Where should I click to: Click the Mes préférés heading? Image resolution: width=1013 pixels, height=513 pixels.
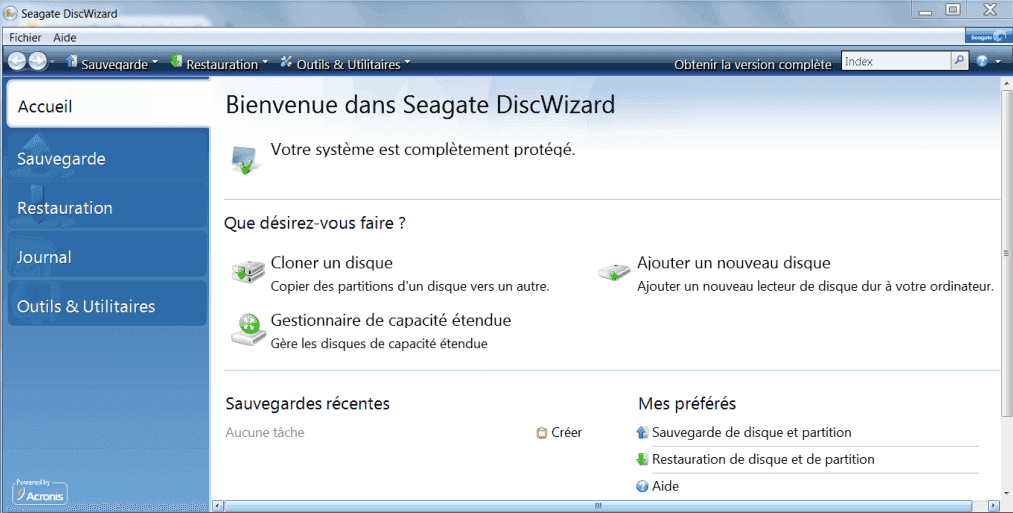687,404
